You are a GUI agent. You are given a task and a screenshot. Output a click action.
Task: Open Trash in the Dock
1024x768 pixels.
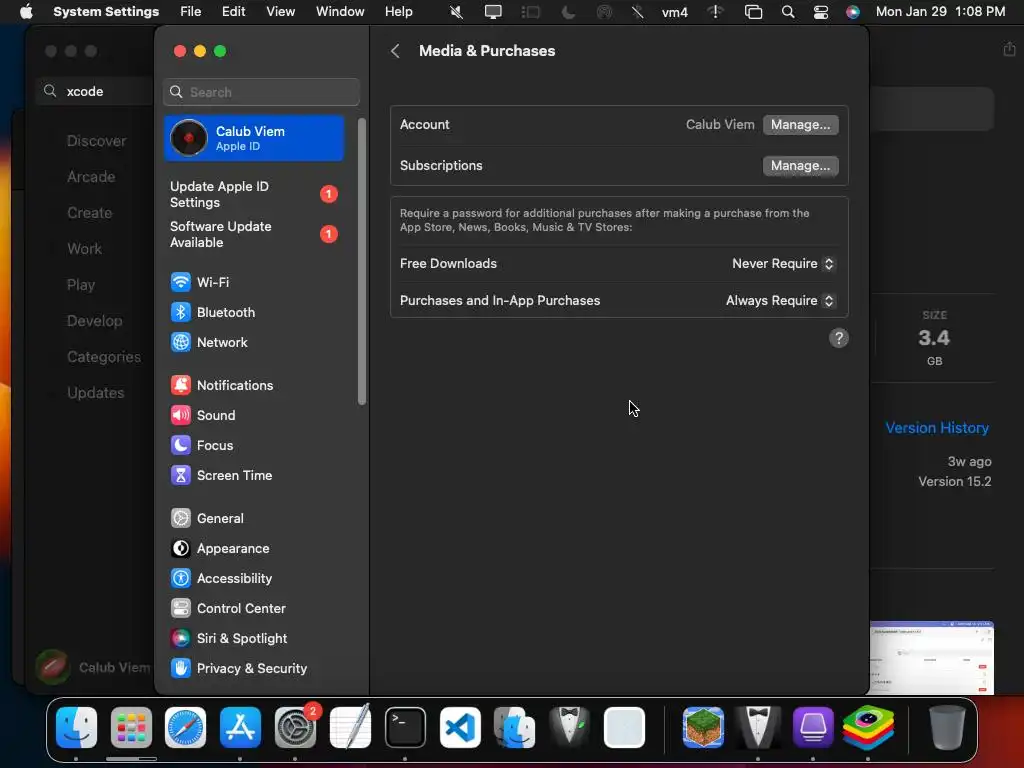(947, 728)
